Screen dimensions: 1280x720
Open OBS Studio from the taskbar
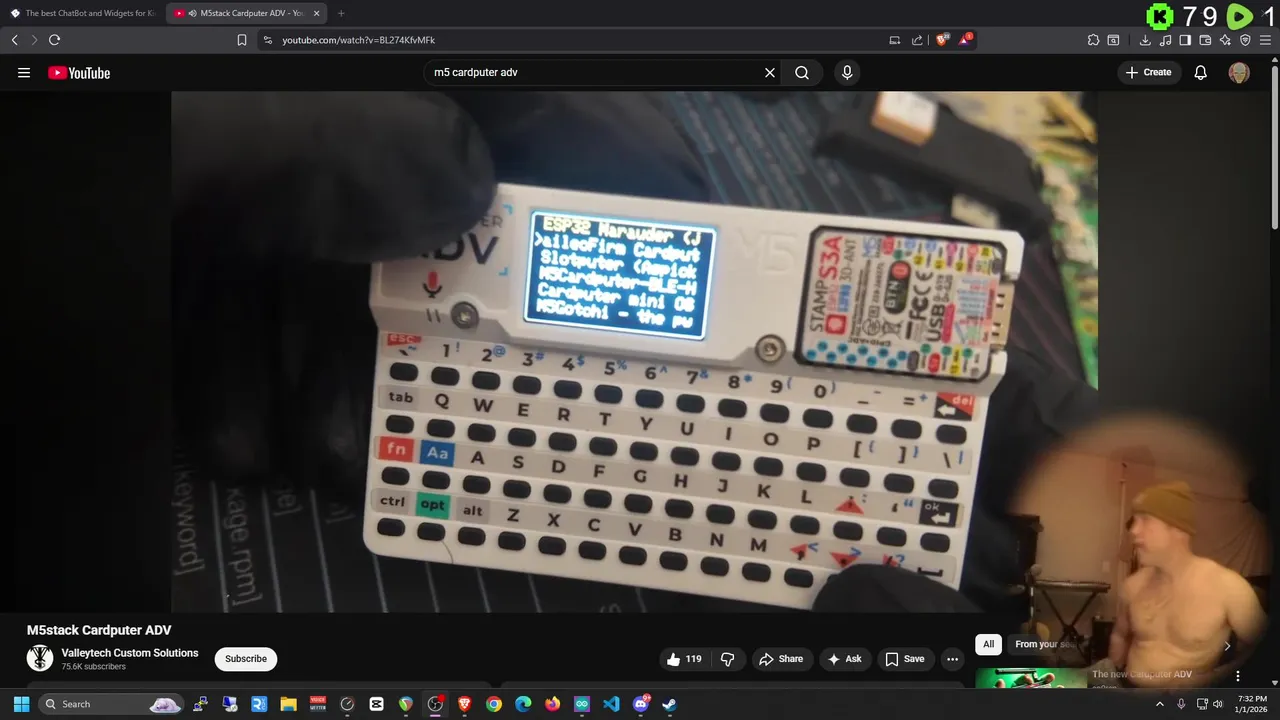pos(435,704)
